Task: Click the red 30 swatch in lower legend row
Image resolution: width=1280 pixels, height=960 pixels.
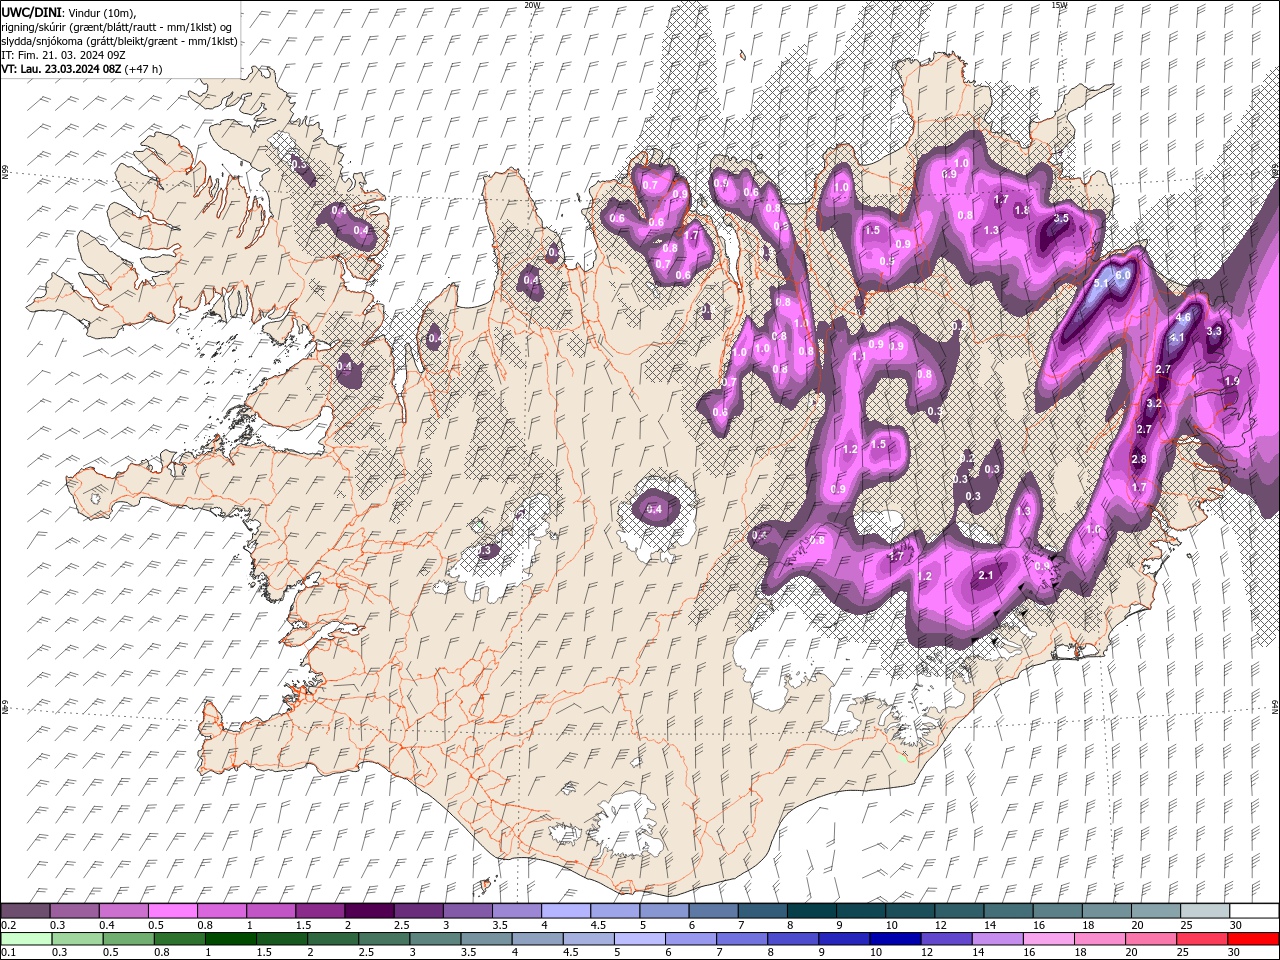Action: click(x=1253, y=939)
